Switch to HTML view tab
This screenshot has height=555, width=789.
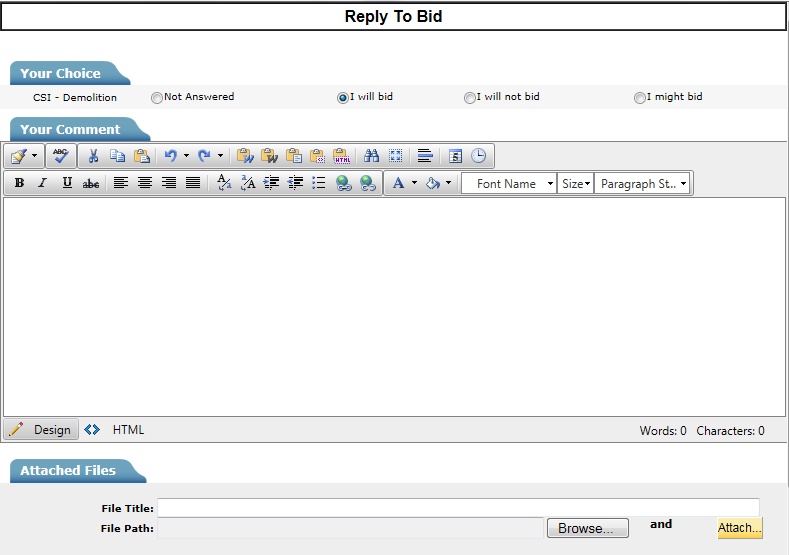coord(115,430)
